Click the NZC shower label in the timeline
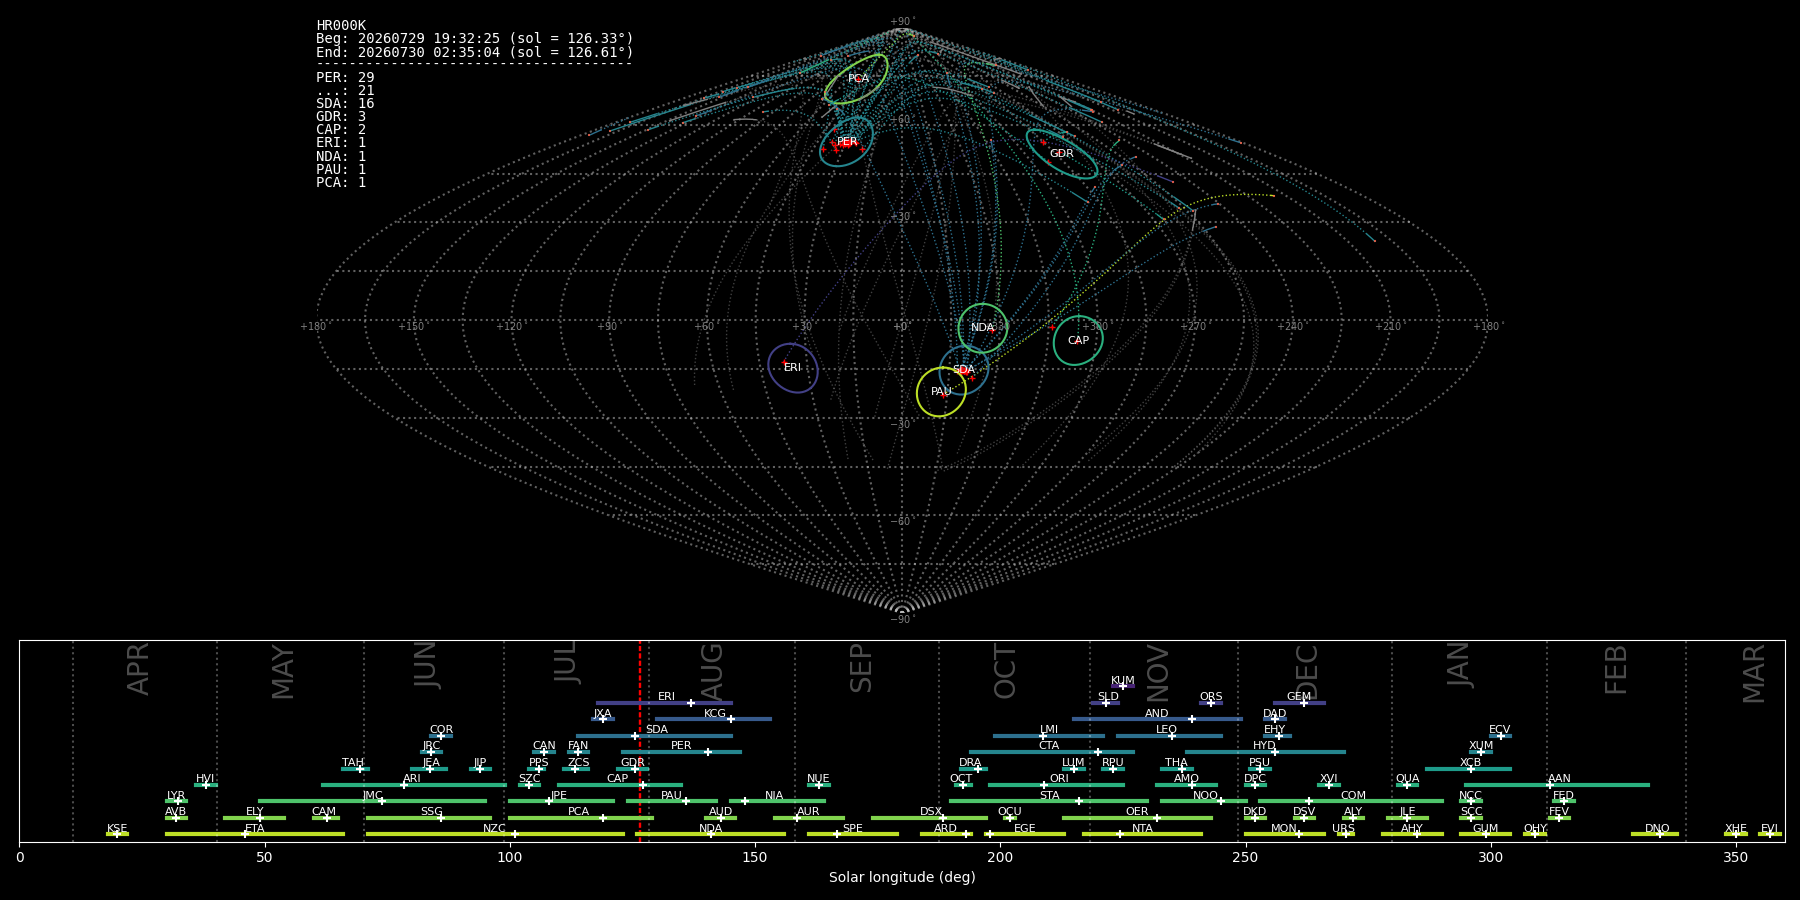This screenshot has width=1800, height=900. [x=494, y=829]
